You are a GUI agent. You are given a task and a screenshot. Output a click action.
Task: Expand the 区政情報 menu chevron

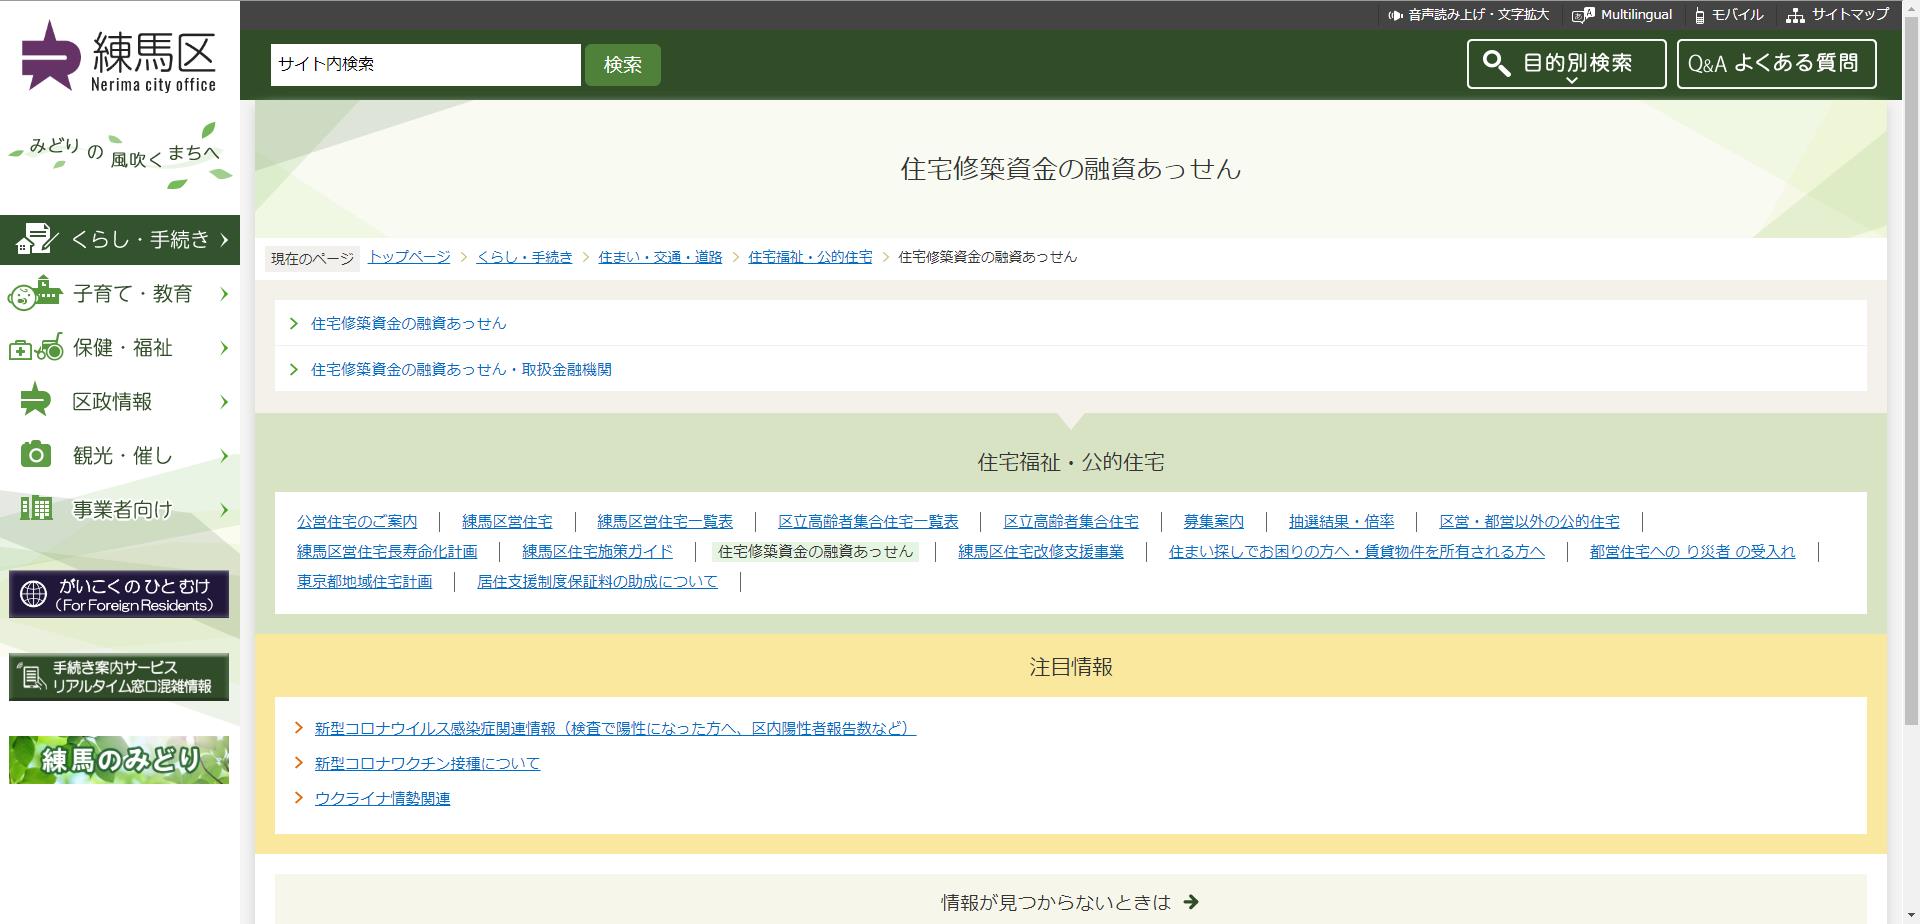click(224, 402)
